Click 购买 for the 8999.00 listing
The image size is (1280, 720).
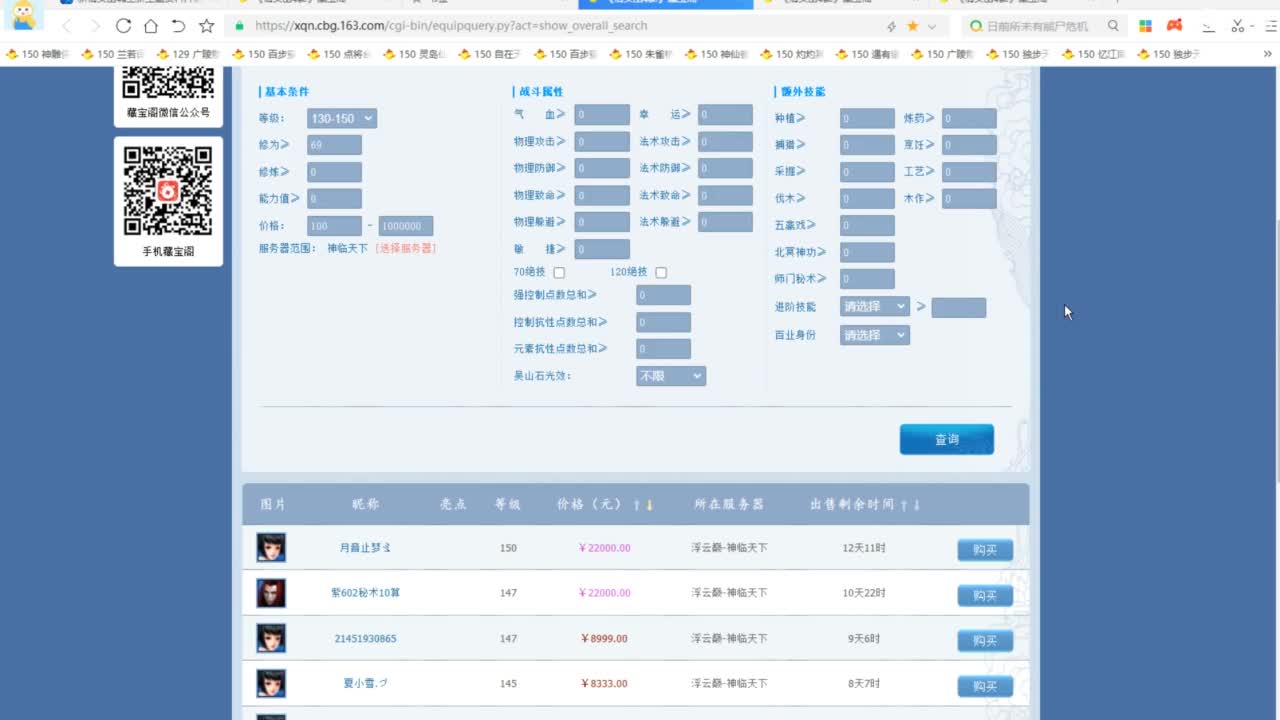(x=984, y=640)
